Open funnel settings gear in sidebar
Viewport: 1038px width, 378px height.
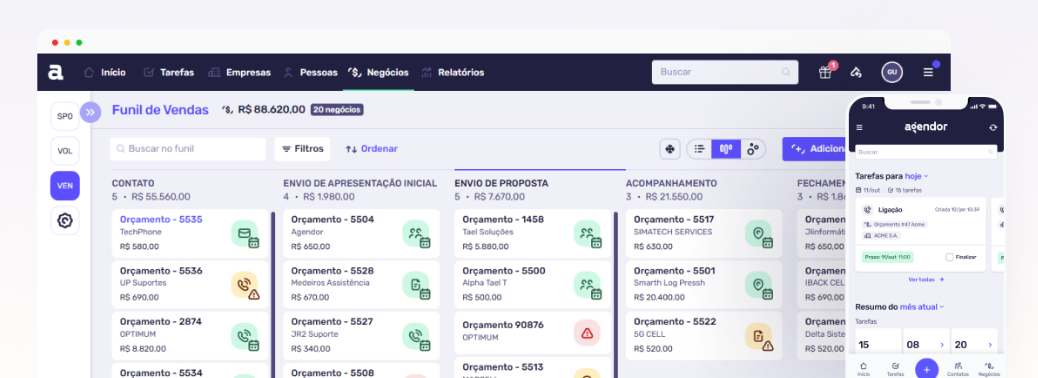65,220
